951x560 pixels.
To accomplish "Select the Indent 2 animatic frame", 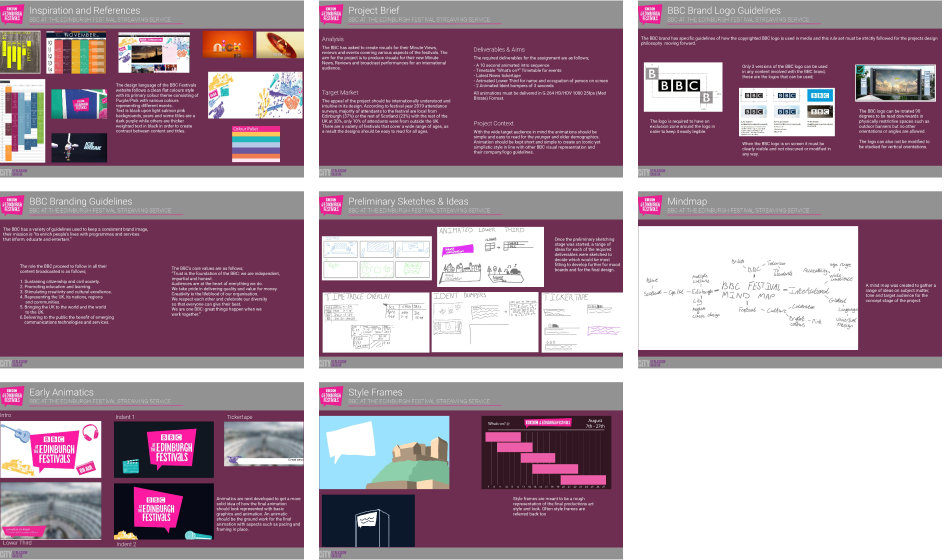I will click(164, 511).
